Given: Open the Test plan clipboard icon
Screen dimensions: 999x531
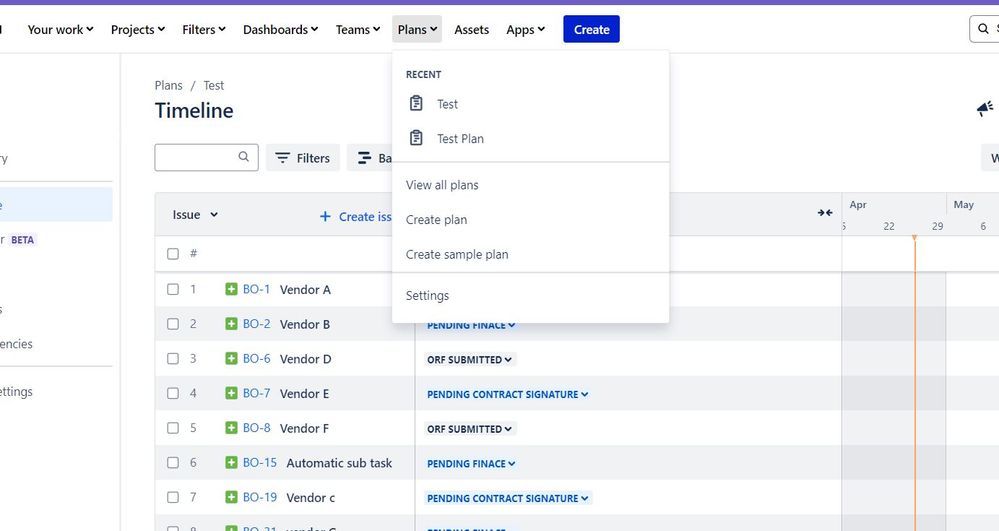Looking at the screenshot, I should coord(416,103).
